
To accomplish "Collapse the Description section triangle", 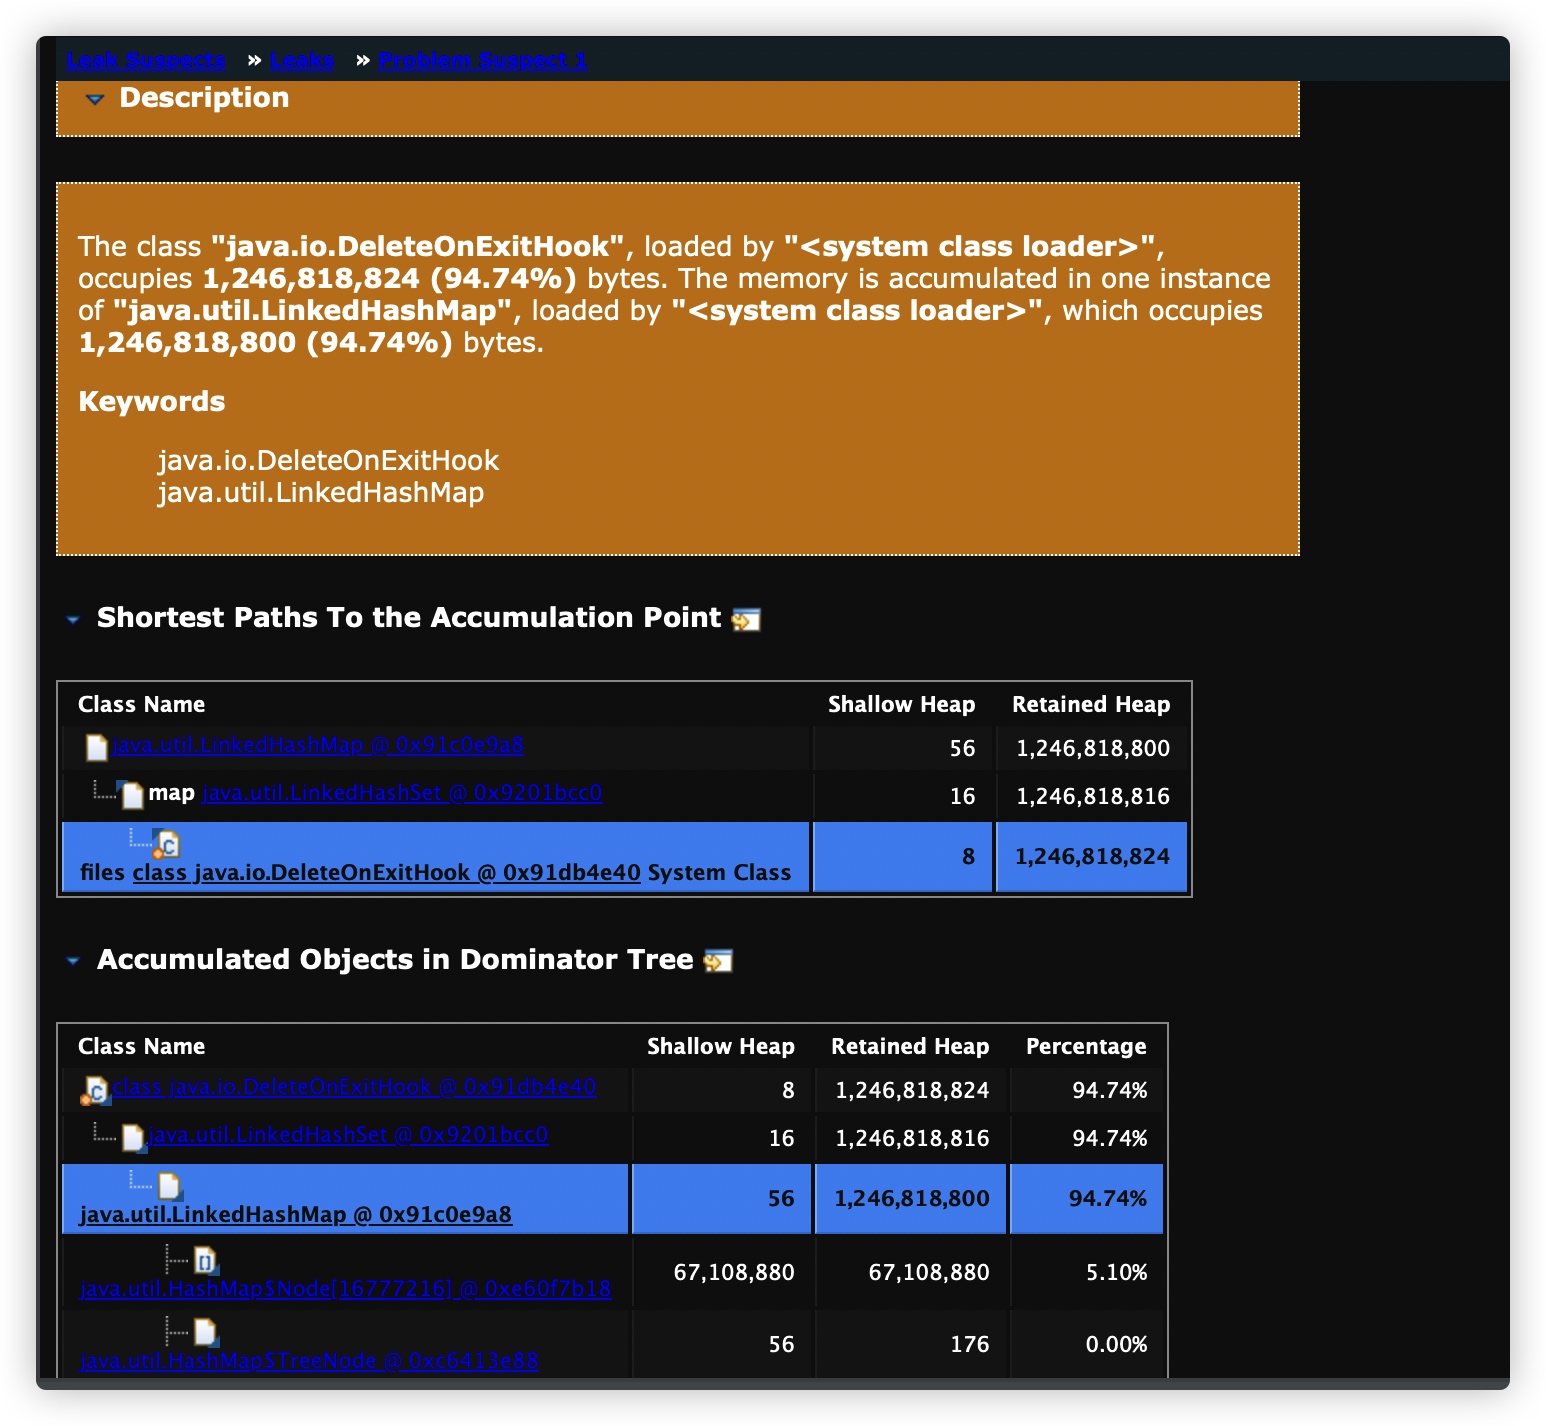I will [95, 99].
